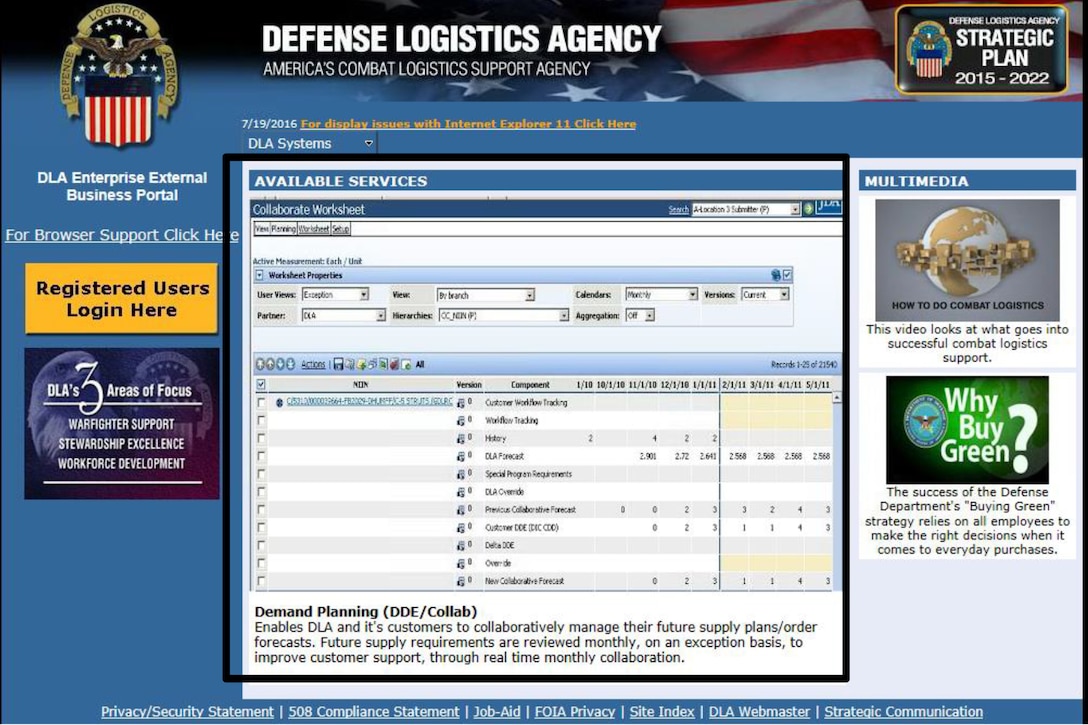This screenshot has width=1088, height=725.
Task: Click the last page navigation arrow icon
Action: pos(290,364)
